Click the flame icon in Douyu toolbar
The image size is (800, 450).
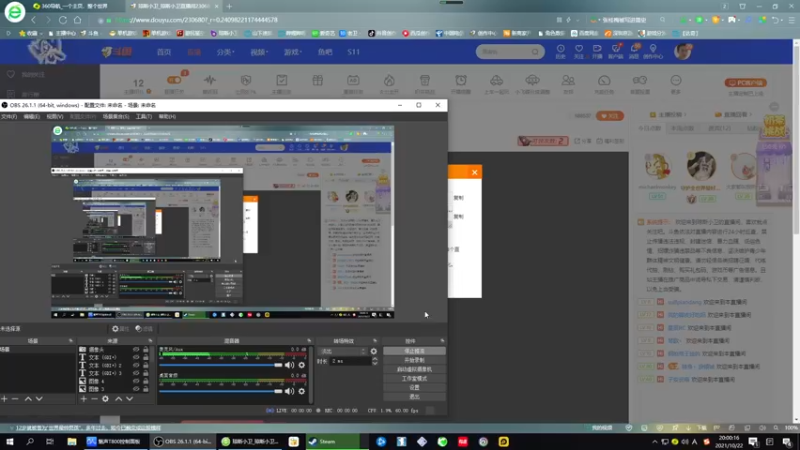pos(389,80)
